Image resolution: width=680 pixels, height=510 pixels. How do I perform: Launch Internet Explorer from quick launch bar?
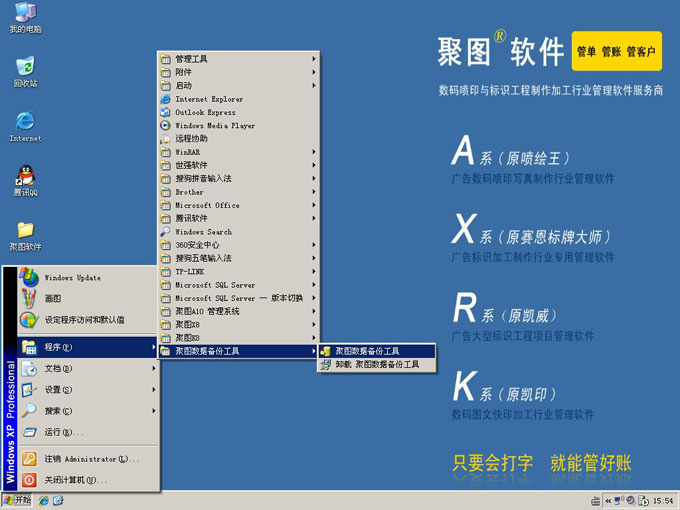coord(44,501)
